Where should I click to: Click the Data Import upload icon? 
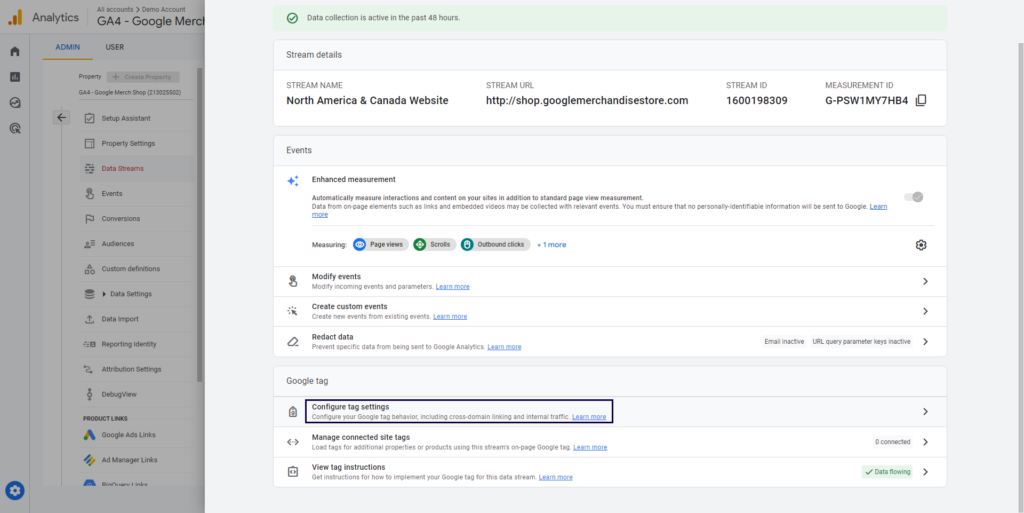pyautogui.click(x=89, y=319)
